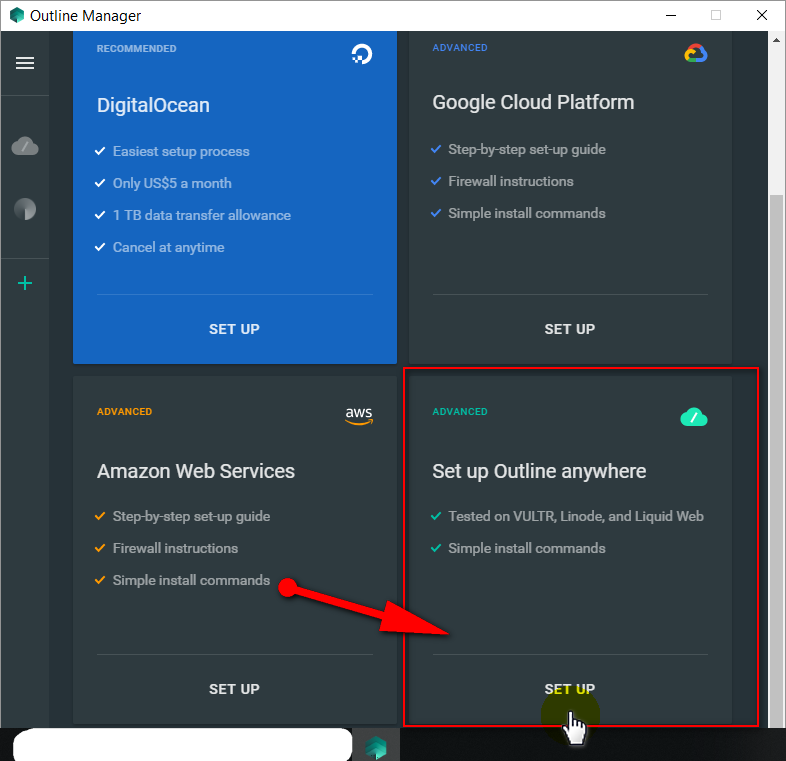This screenshot has width=786, height=761.
Task: Click 'Step-by-step set-up guide' on Google card
Action: click(x=527, y=149)
